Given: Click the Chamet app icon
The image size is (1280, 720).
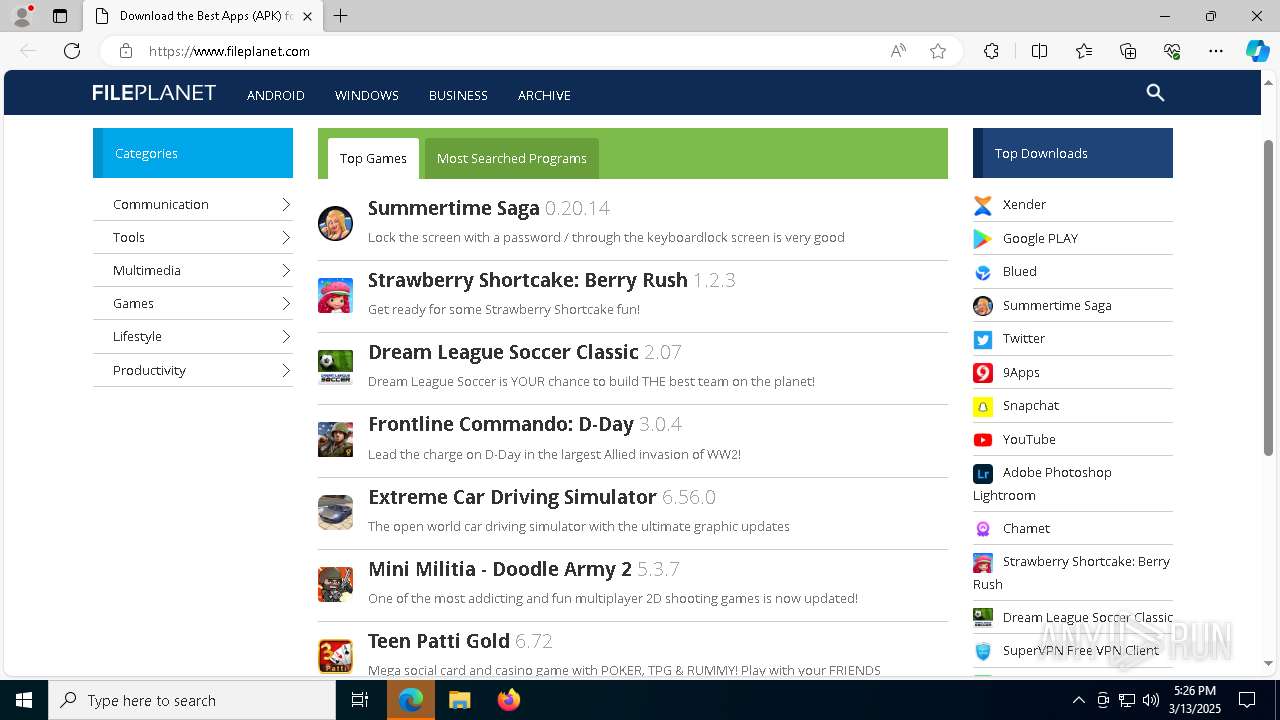Looking at the screenshot, I should pyautogui.click(x=983, y=528).
